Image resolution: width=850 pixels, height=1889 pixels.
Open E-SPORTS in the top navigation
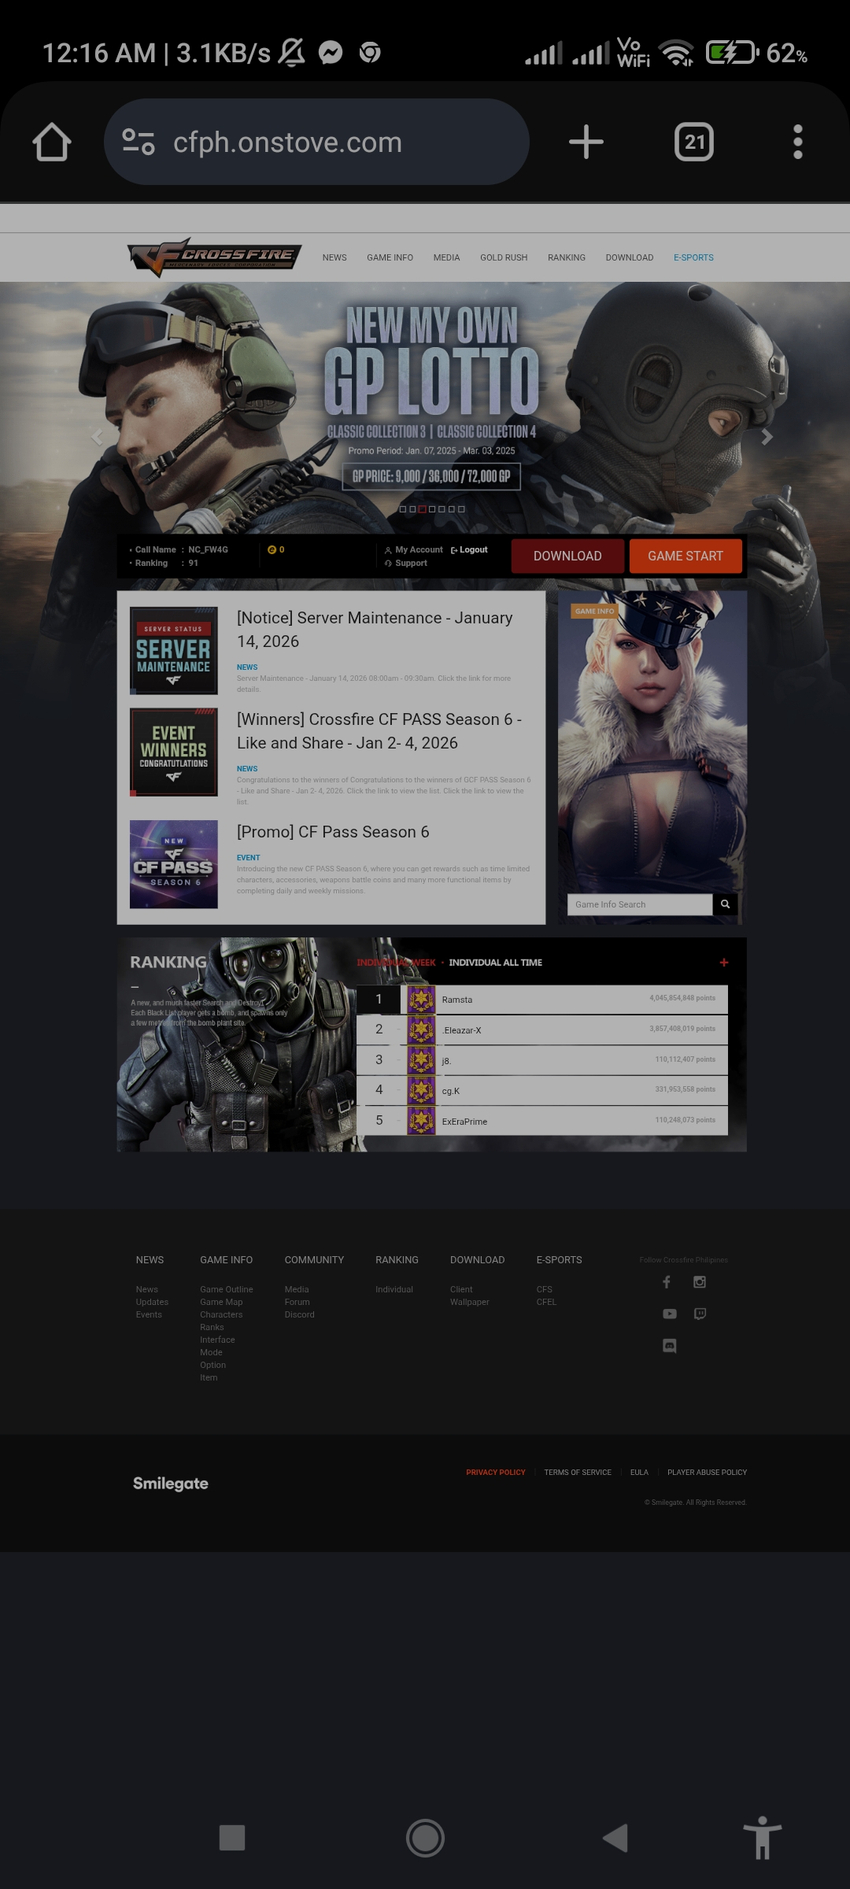tap(693, 258)
